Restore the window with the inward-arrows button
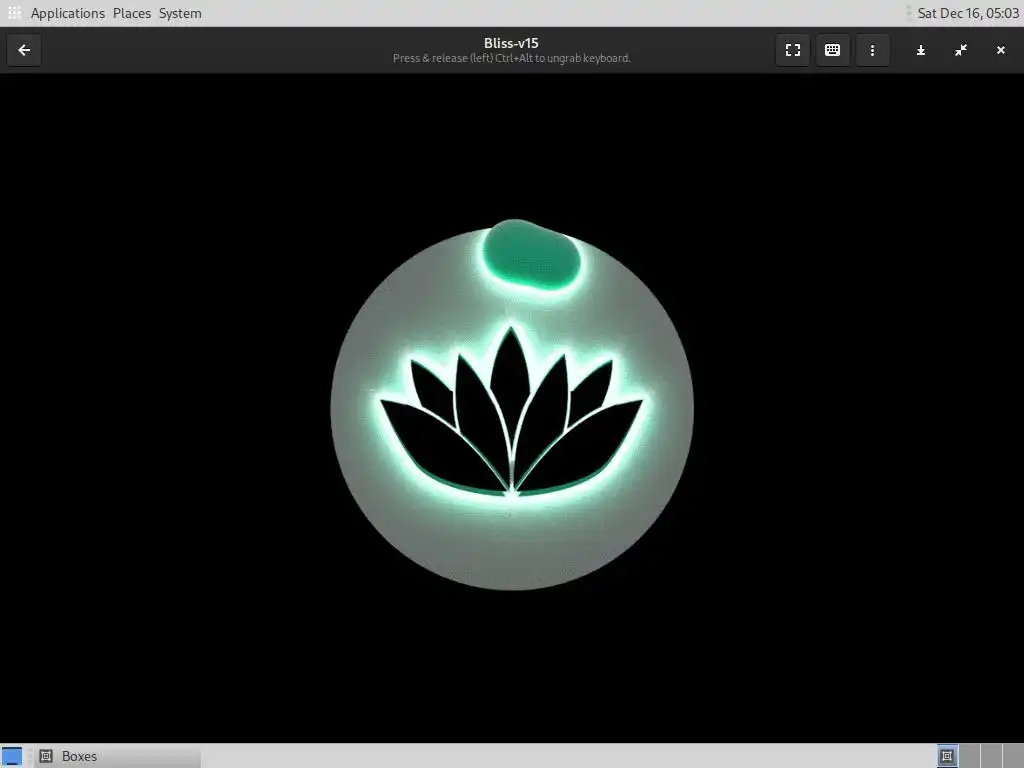The width and height of the screenshot is (1024, 768). point(961,50)
